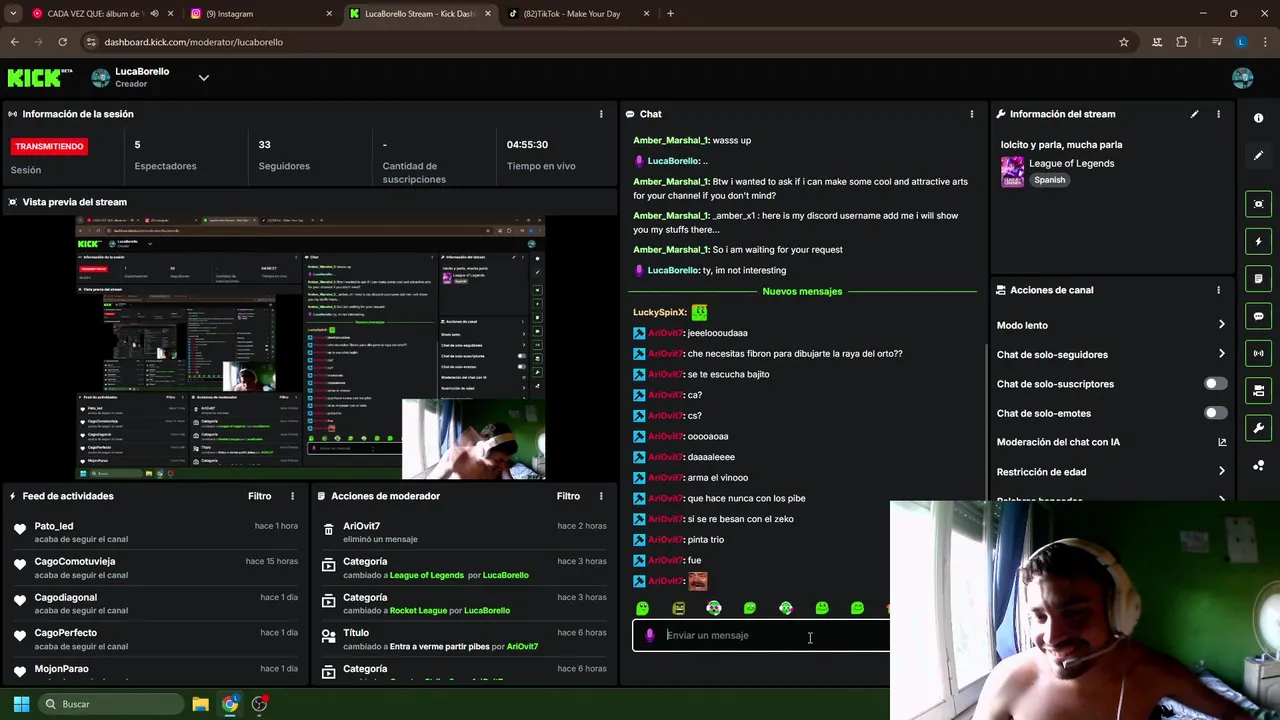The height and width of the screenshot is (720, 1280).
Task: Click the TRANSMITIENDO status badge
Action: pyautogui.click(x=49, y=146)
